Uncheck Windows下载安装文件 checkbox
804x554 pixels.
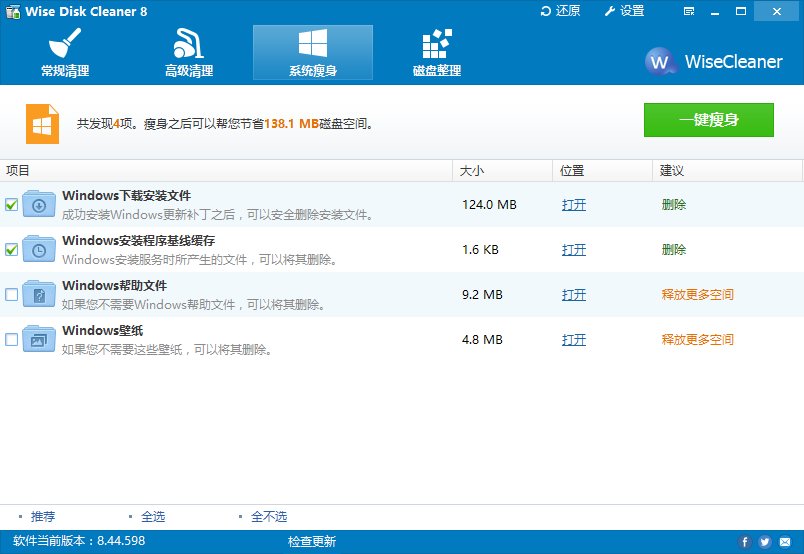11,205
